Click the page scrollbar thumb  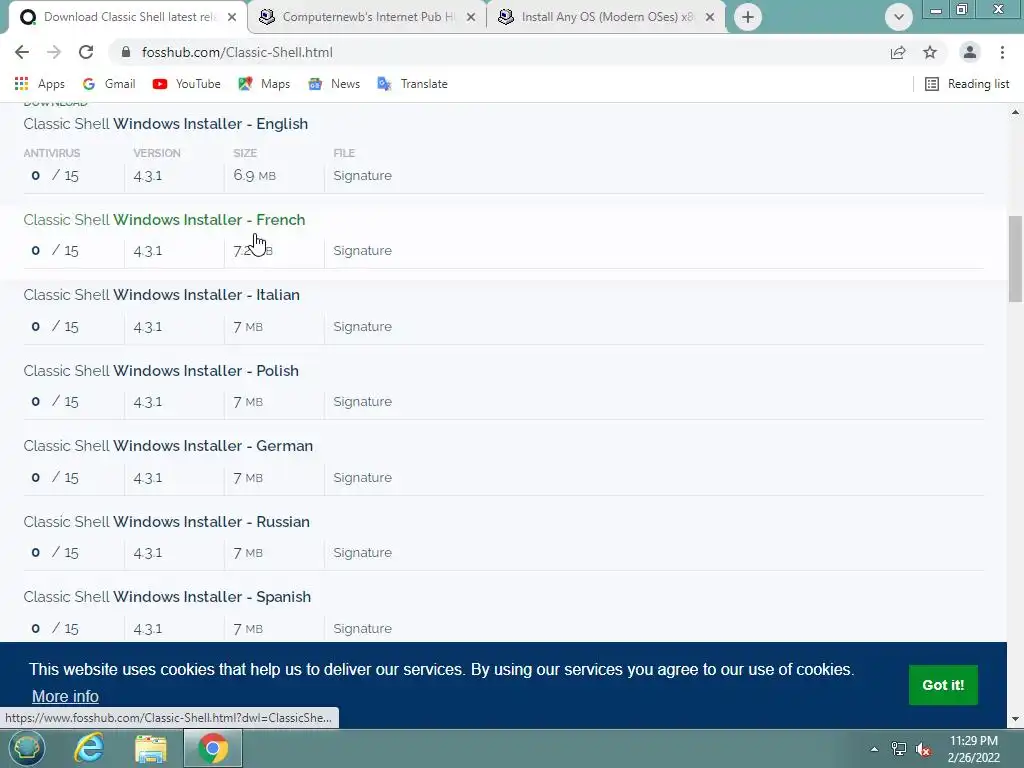point(1016,259)
